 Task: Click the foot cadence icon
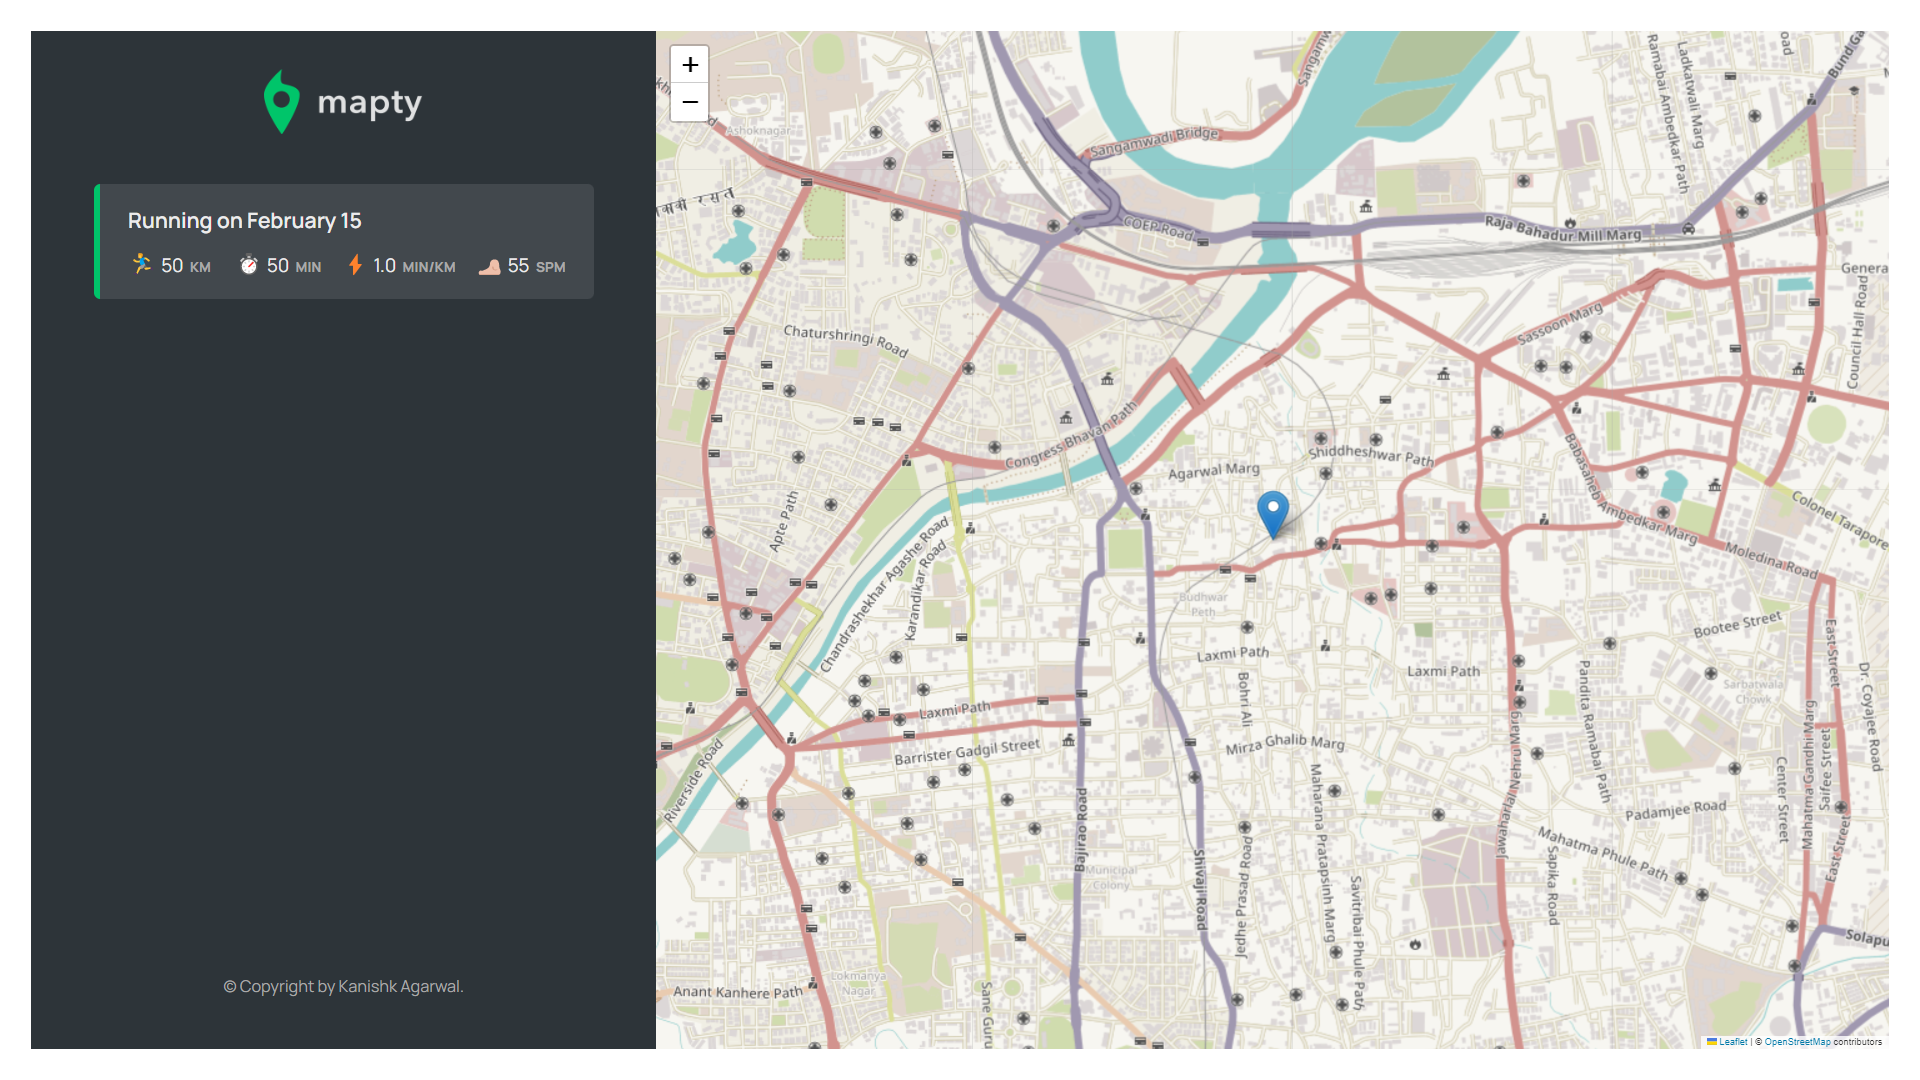(489, 266)
